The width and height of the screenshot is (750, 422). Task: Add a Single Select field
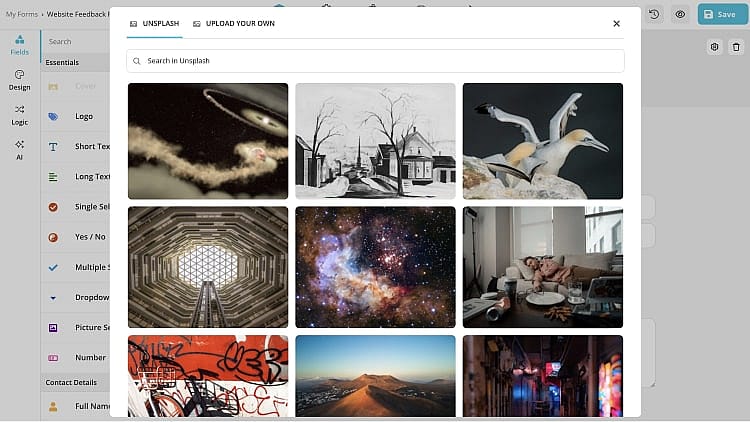[x=76, y=207]
